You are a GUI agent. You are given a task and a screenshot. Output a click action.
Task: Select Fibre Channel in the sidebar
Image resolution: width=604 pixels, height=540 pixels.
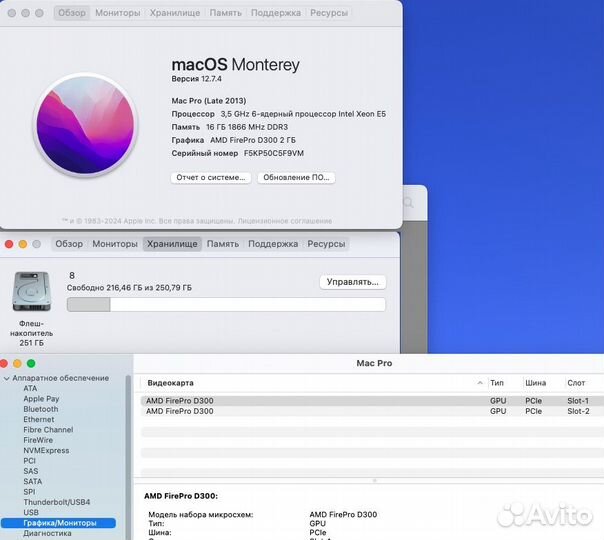click(48, 430)
